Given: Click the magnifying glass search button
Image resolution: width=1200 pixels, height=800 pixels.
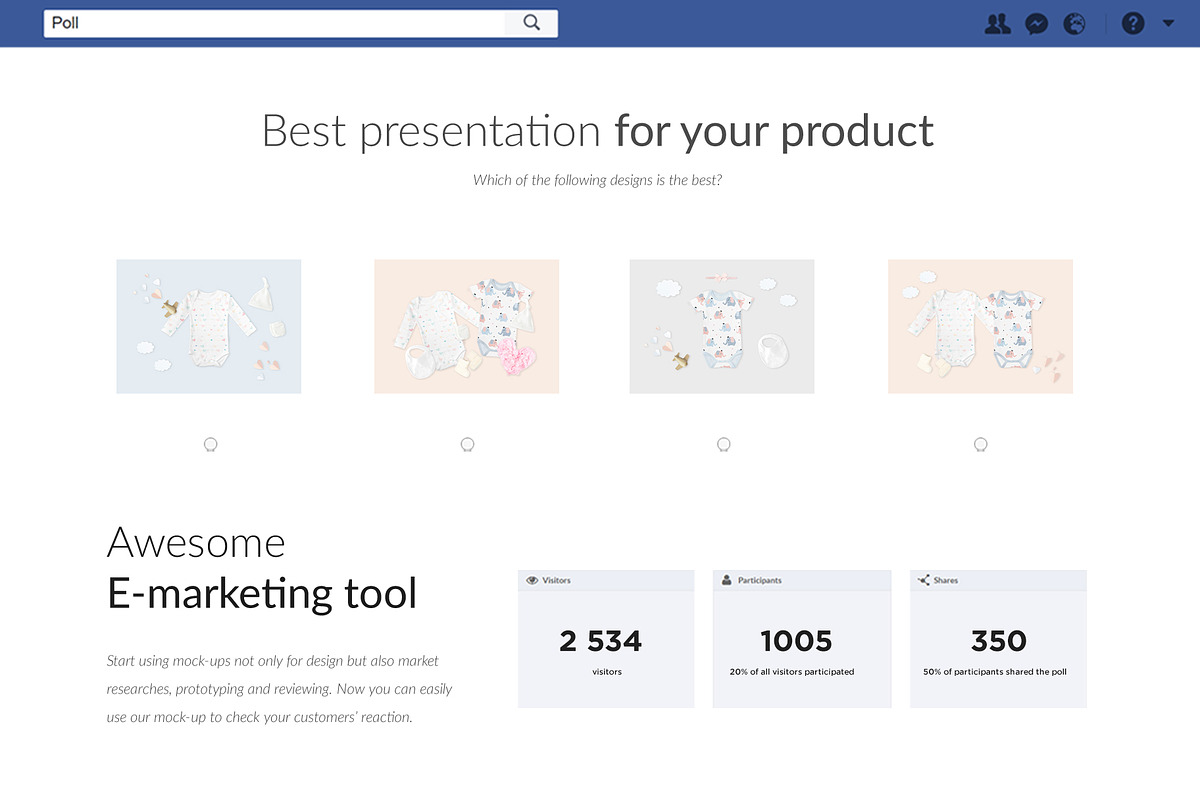Looking at the screenshot, I should click(531, 23).
